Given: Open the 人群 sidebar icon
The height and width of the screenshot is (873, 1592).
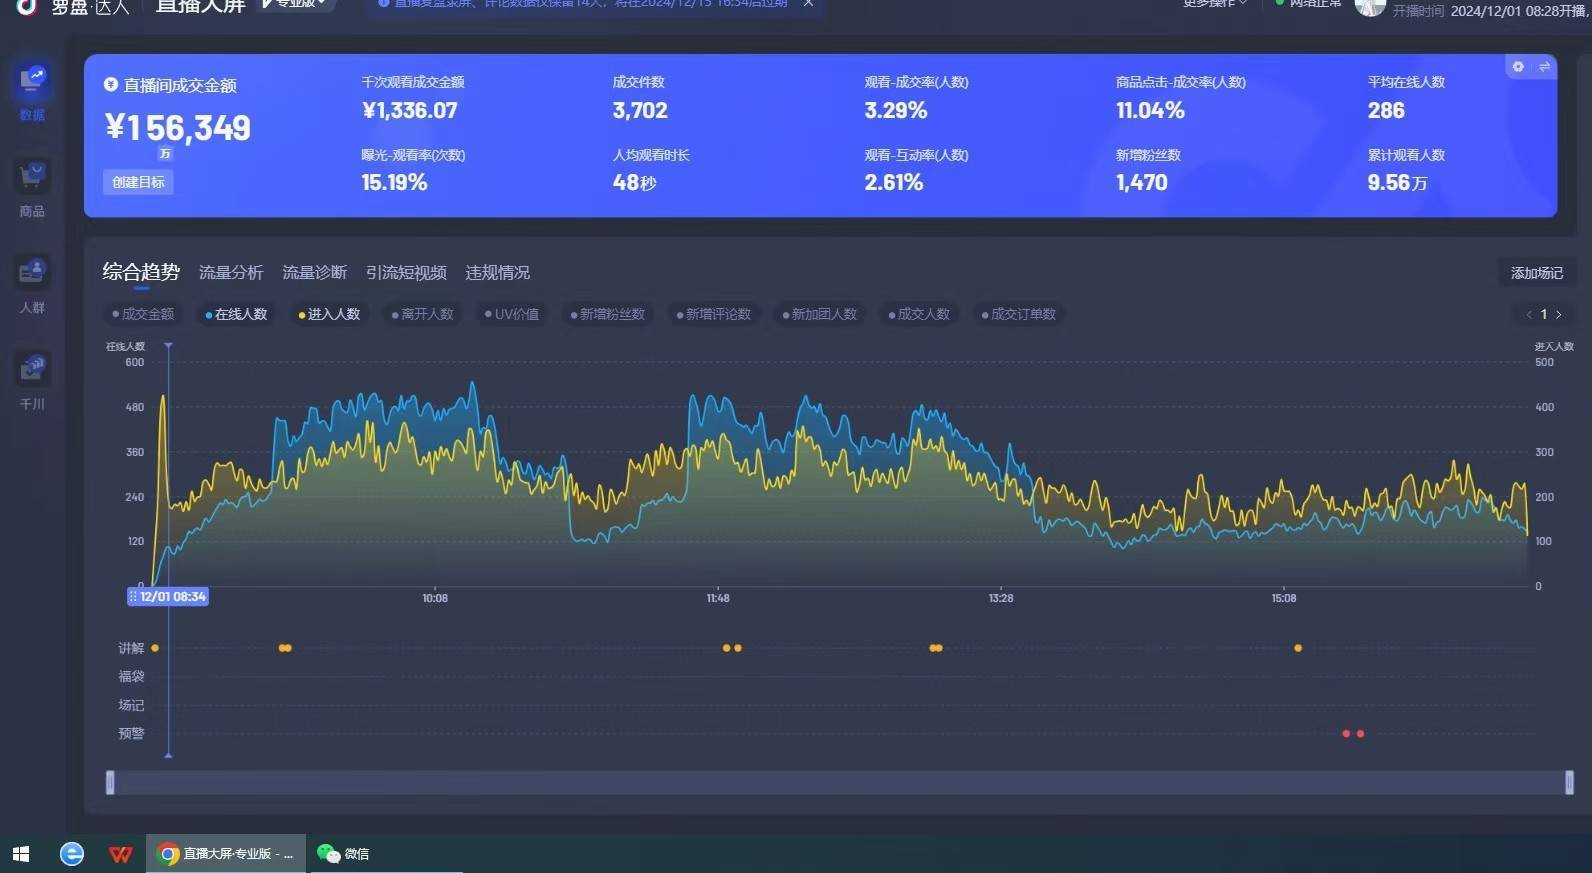Looking at the screenshot, I should pyautogui.click(x=32, y=284).
